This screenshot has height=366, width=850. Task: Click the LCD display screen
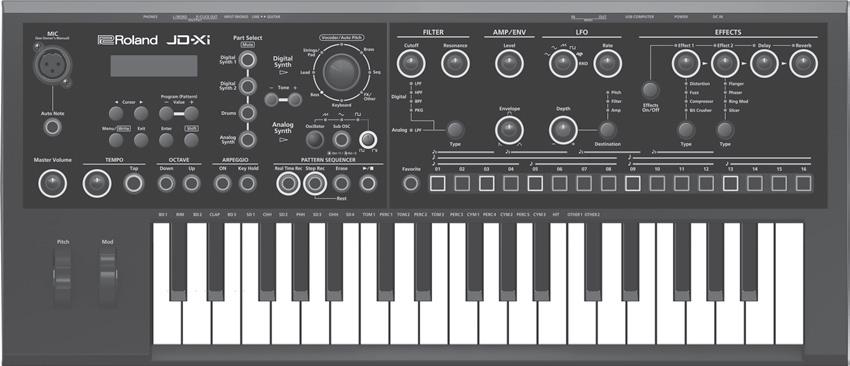(154, 66)
